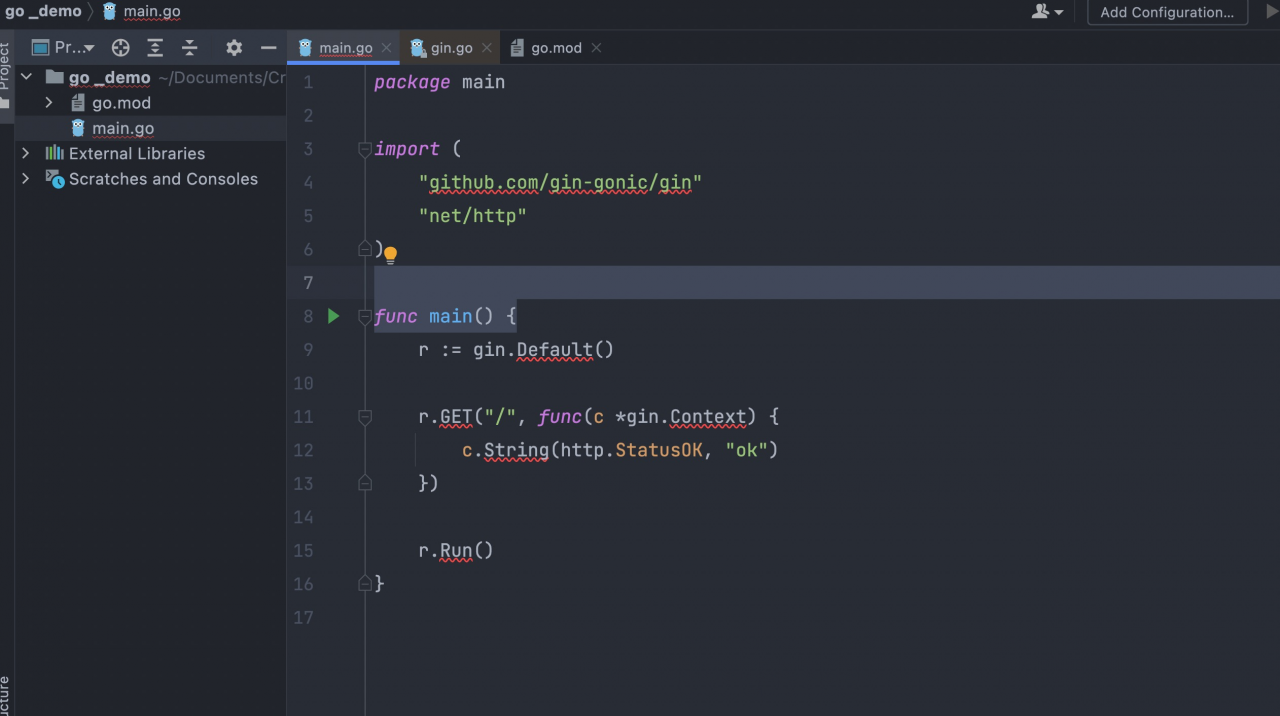
Task: Click c.String call on line 12
Action: [505, 450]
